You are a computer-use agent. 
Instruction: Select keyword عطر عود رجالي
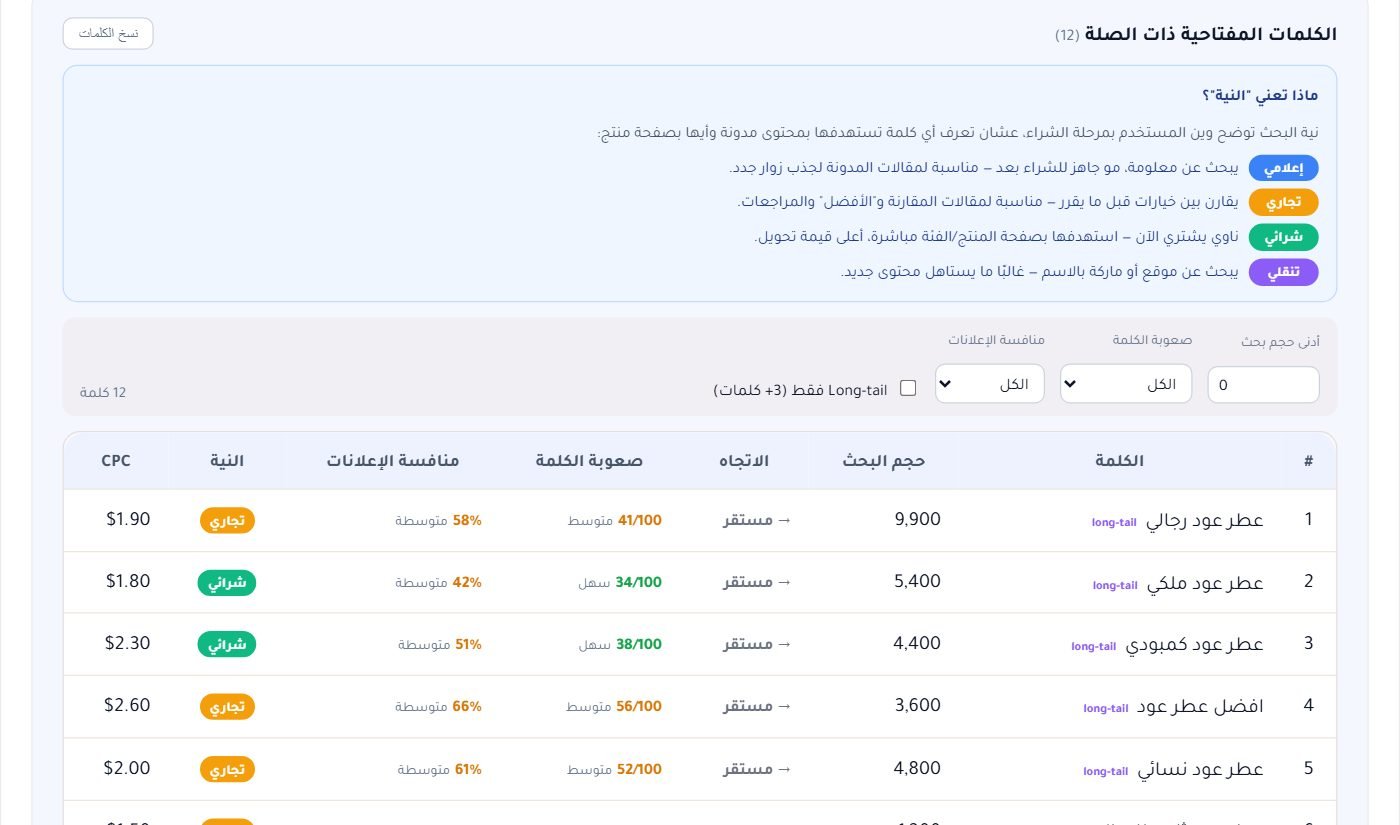tap(1205, 520)
